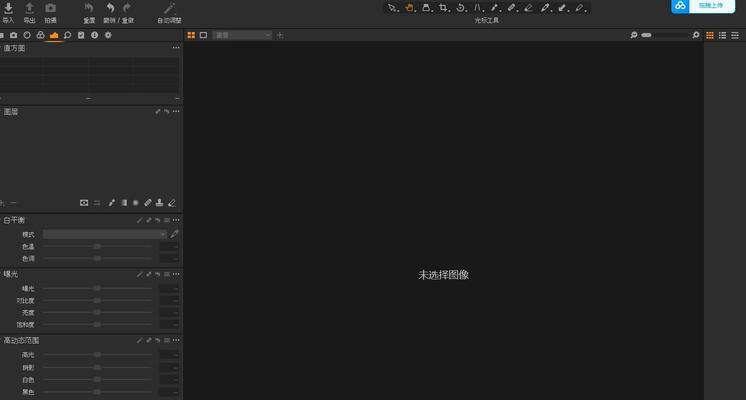Screen dimensions: 746x400
Task: Click the color temperature (色温) slider
Action: 98,246
